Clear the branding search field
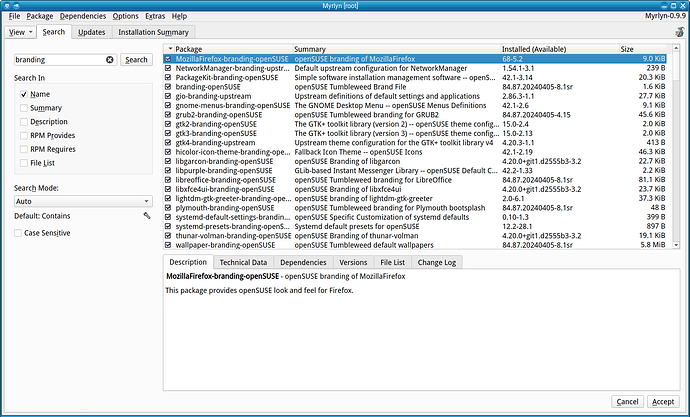Viewport: 690px width, 417px height. [110, 59]
